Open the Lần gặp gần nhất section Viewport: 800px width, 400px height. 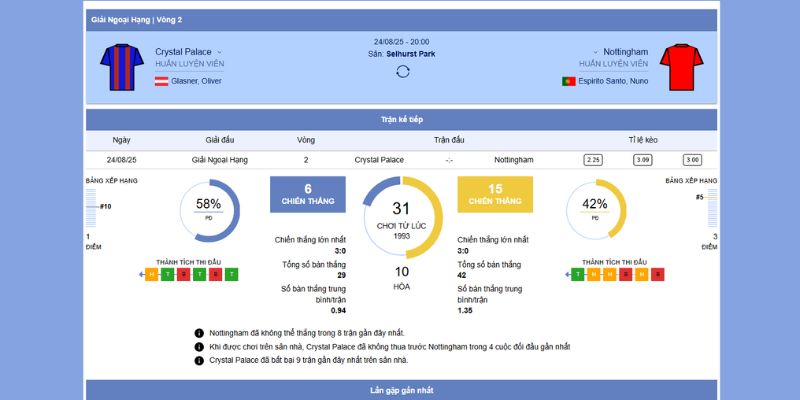[x=402, y=388]
